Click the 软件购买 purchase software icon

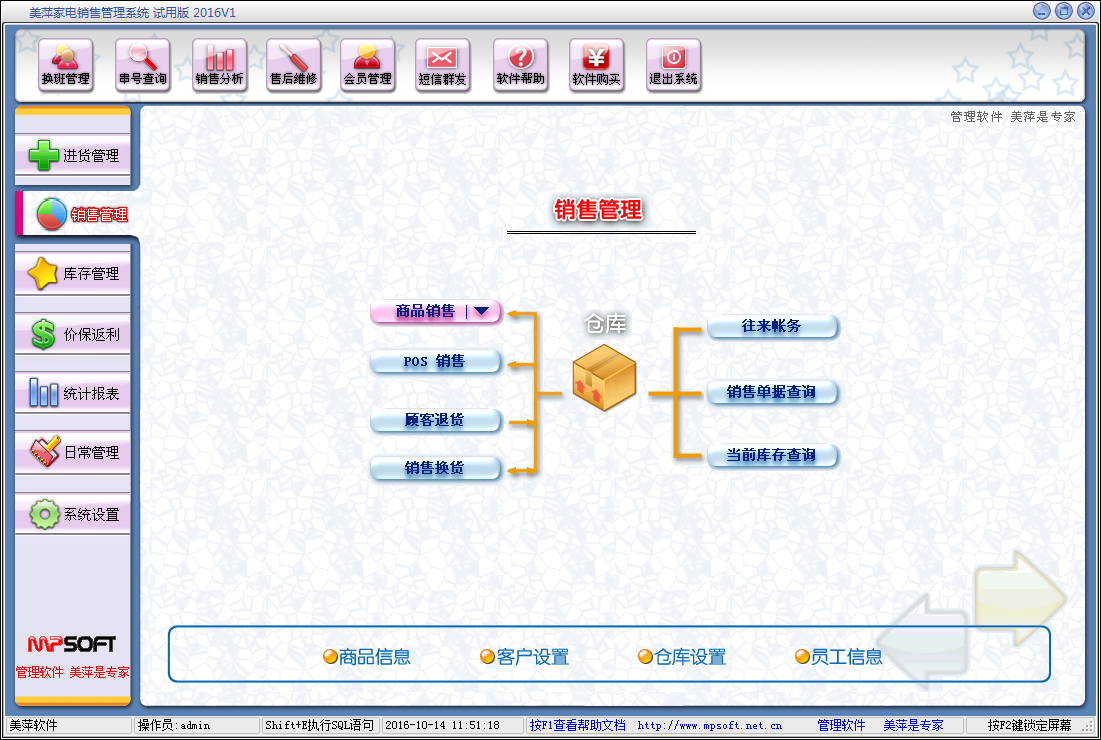597,65
